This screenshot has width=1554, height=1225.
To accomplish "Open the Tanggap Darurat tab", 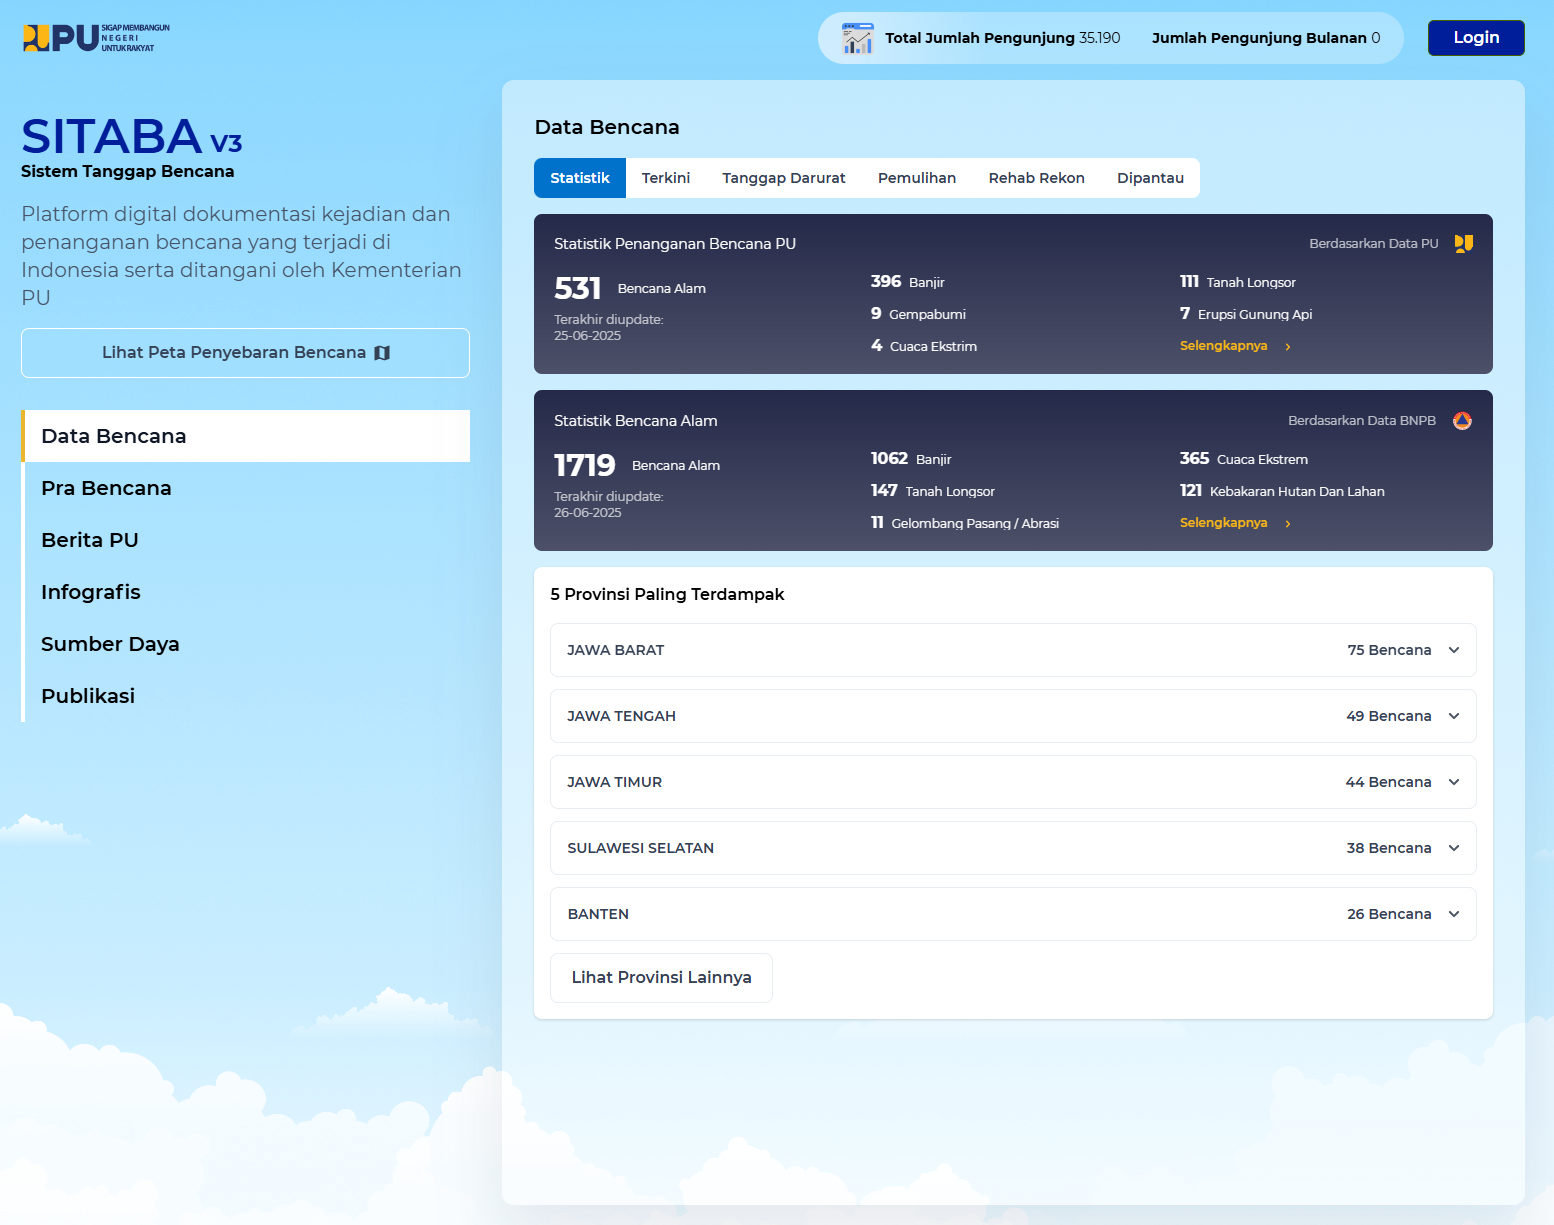I will (x=783, y=178).
